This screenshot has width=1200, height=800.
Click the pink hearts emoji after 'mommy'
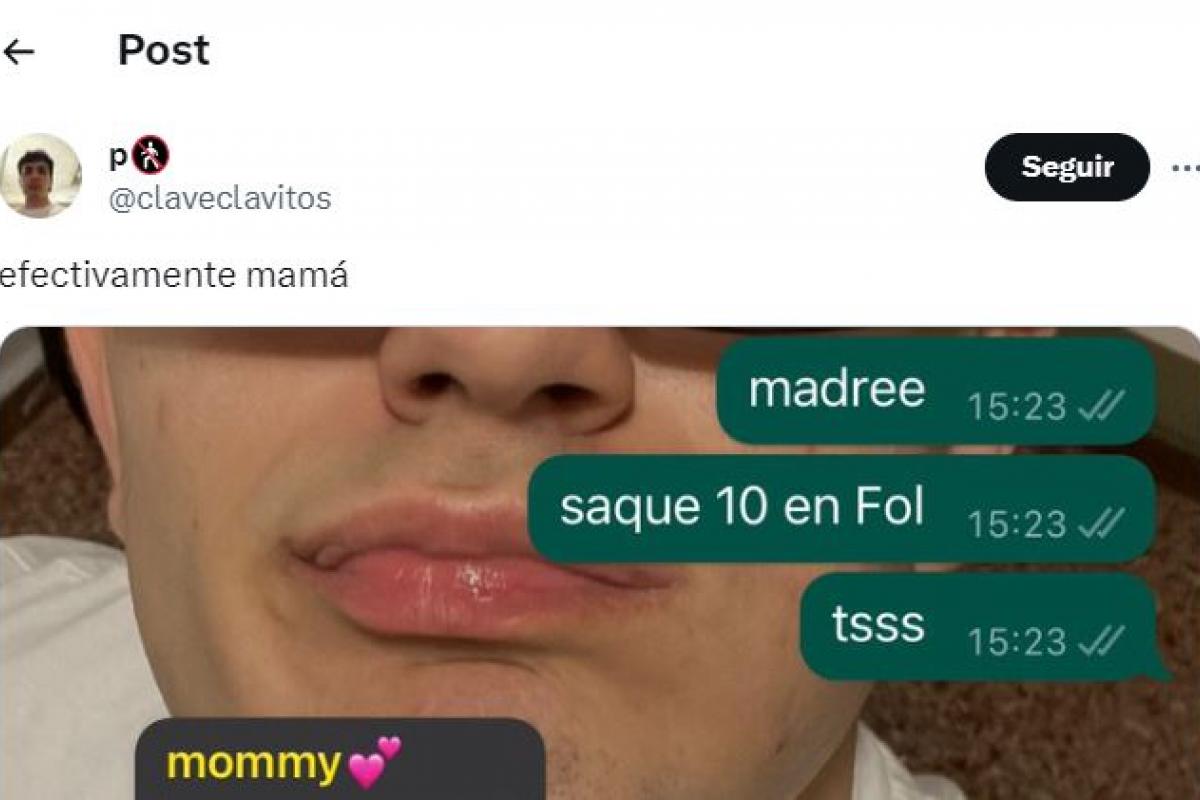374,762
